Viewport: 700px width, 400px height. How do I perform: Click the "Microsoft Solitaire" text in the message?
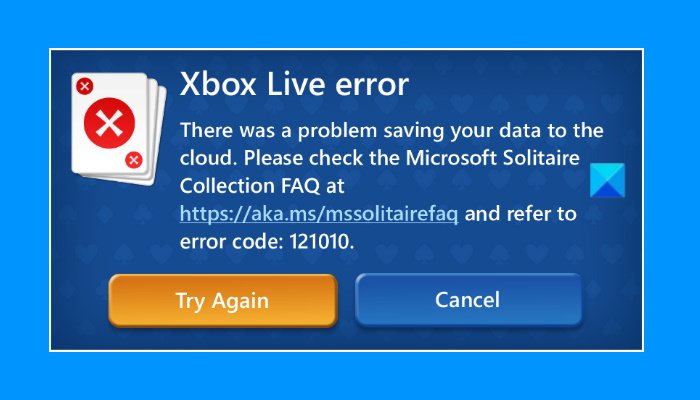(x=493, y=158)
